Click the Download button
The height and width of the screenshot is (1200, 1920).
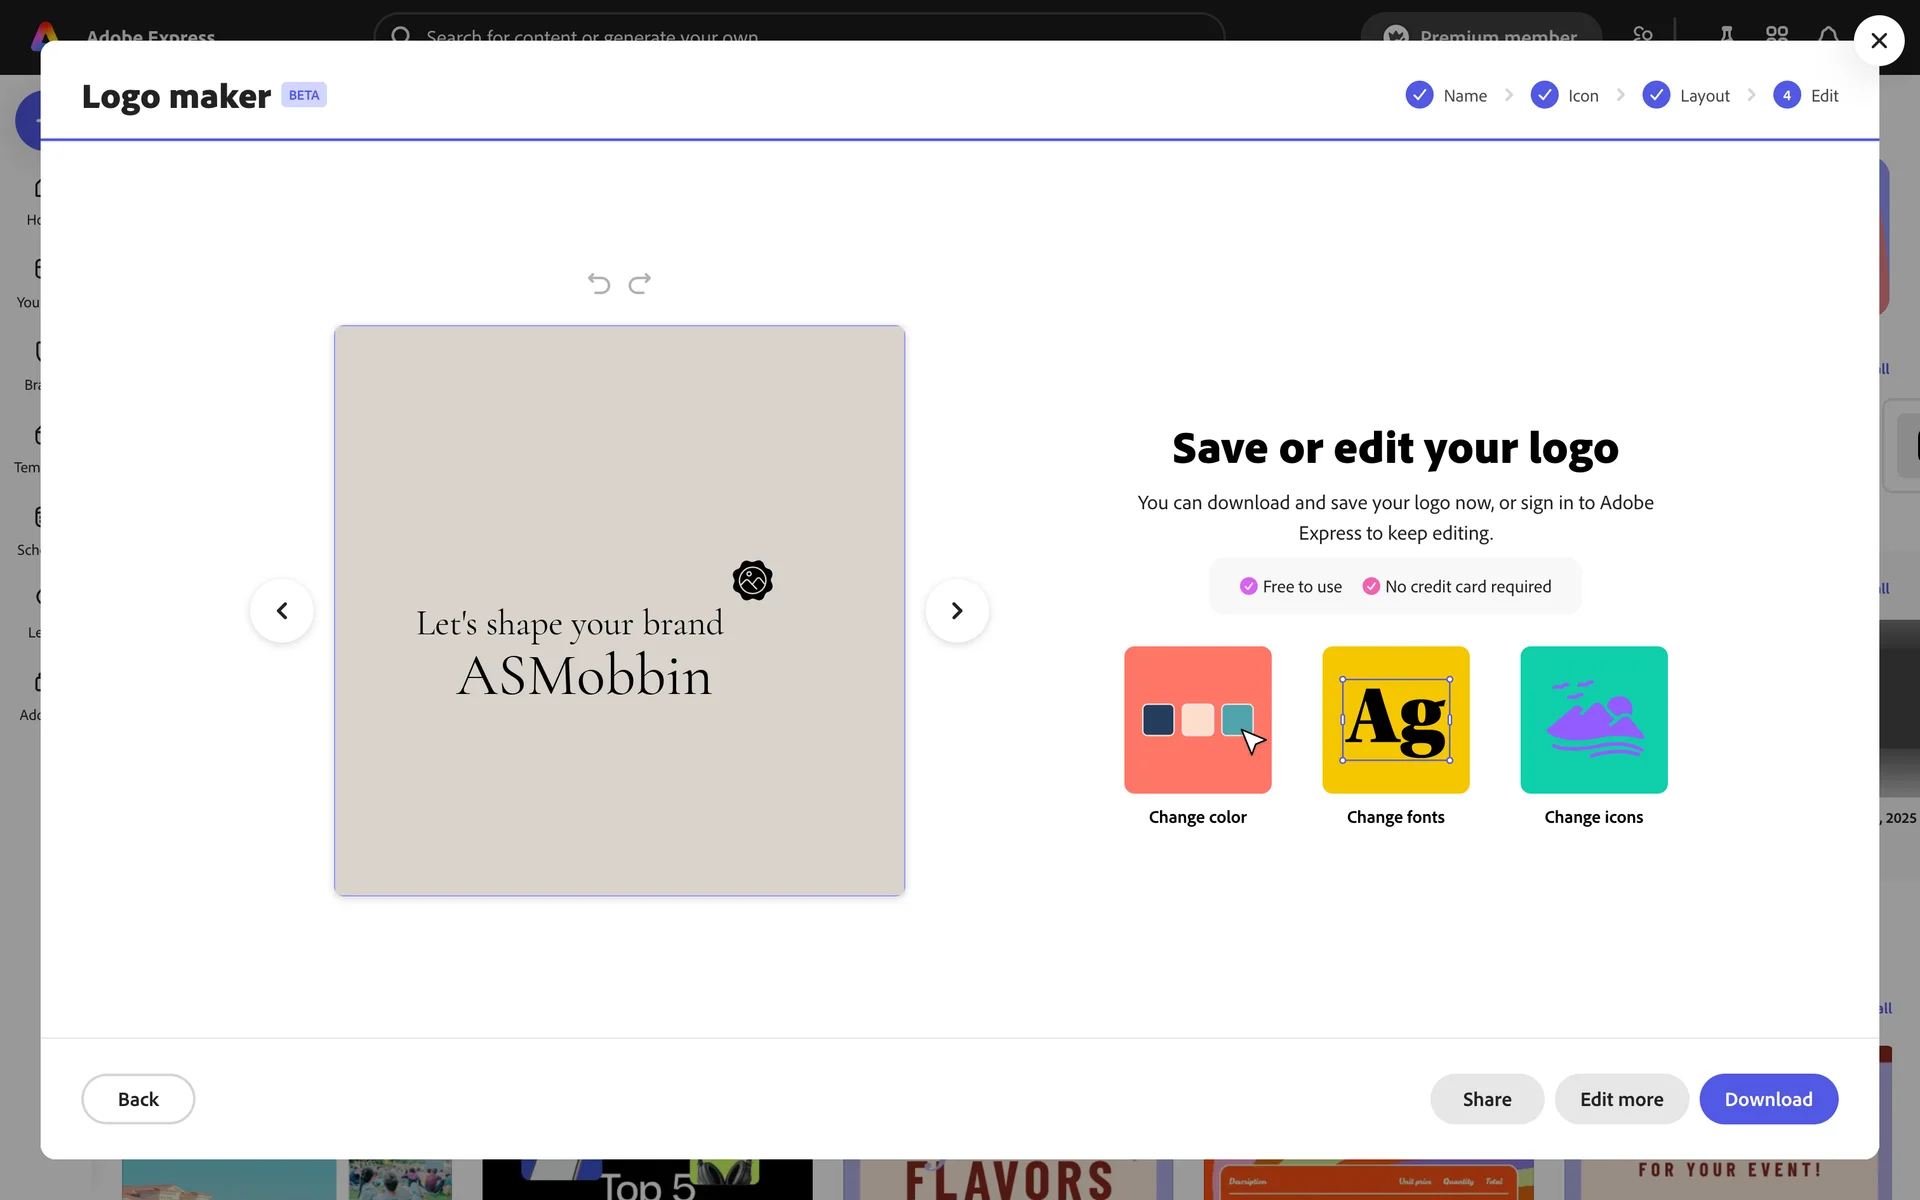click(1768, 1099)
